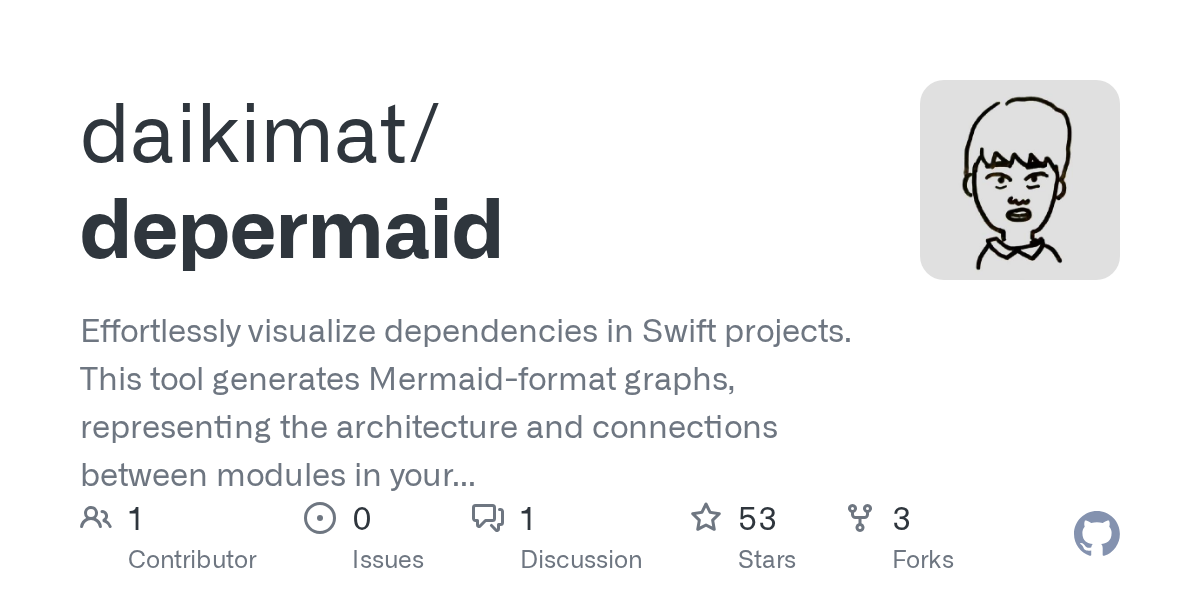Click the GitHub Octocat logo
This screenshot has height=600, width=1200.
[1096, 535]
